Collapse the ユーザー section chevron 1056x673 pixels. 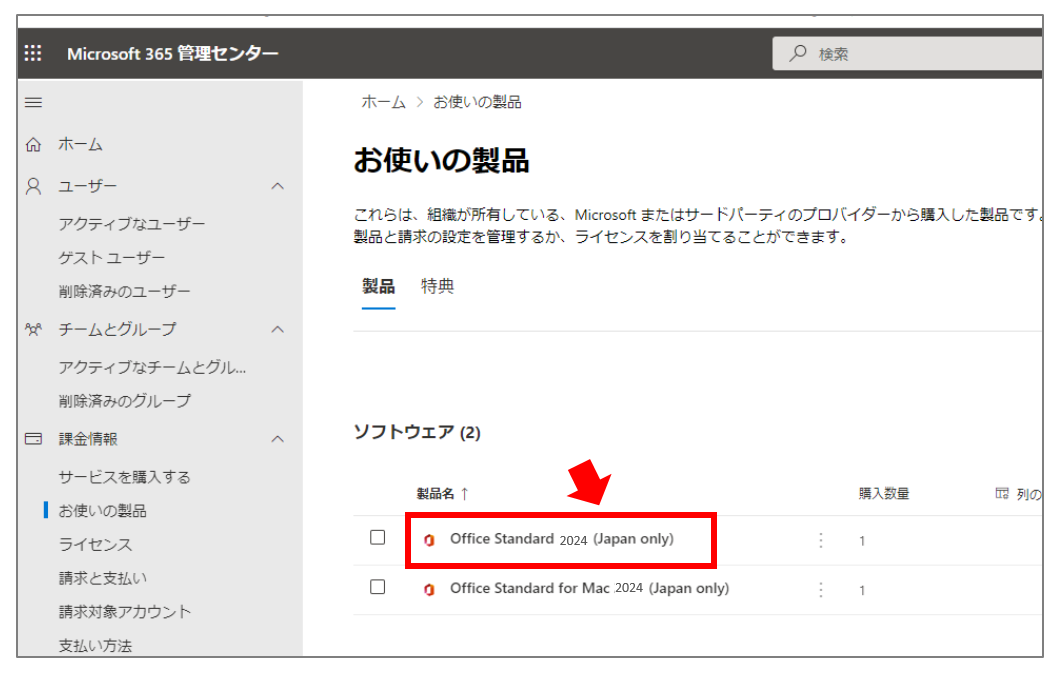click(277, 187)
